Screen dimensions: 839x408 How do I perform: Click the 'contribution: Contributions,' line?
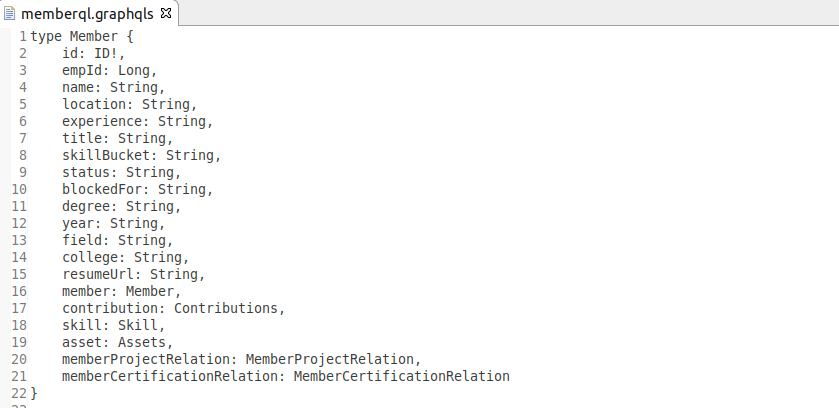click(x=173, y=308)
